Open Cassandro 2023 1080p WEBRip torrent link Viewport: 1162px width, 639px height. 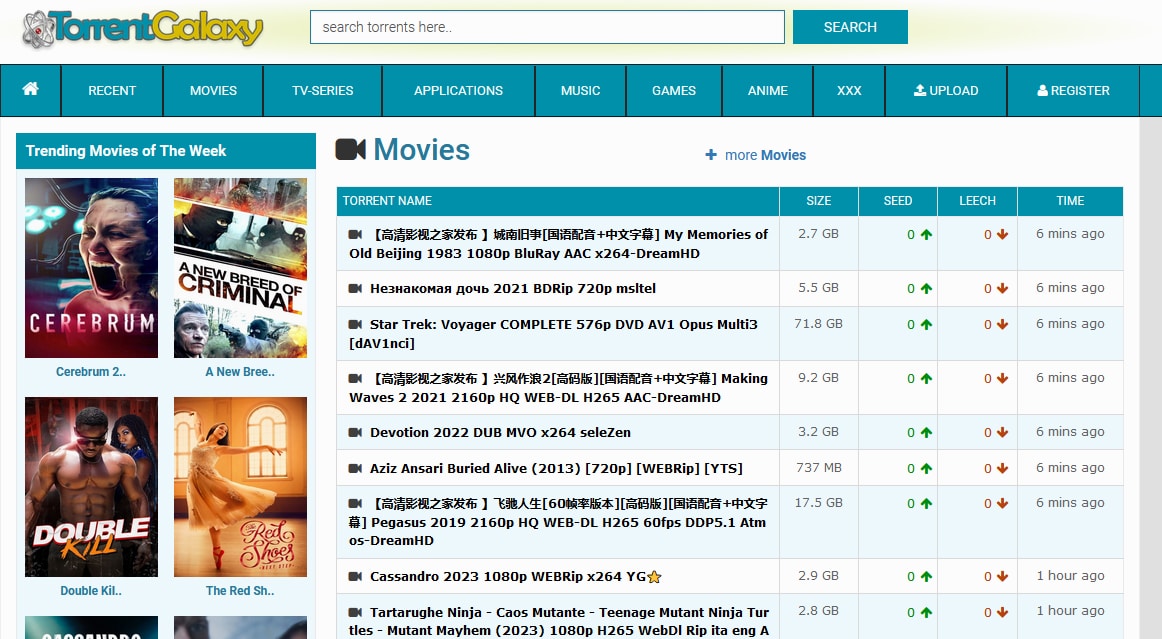[x=507, y=577]
